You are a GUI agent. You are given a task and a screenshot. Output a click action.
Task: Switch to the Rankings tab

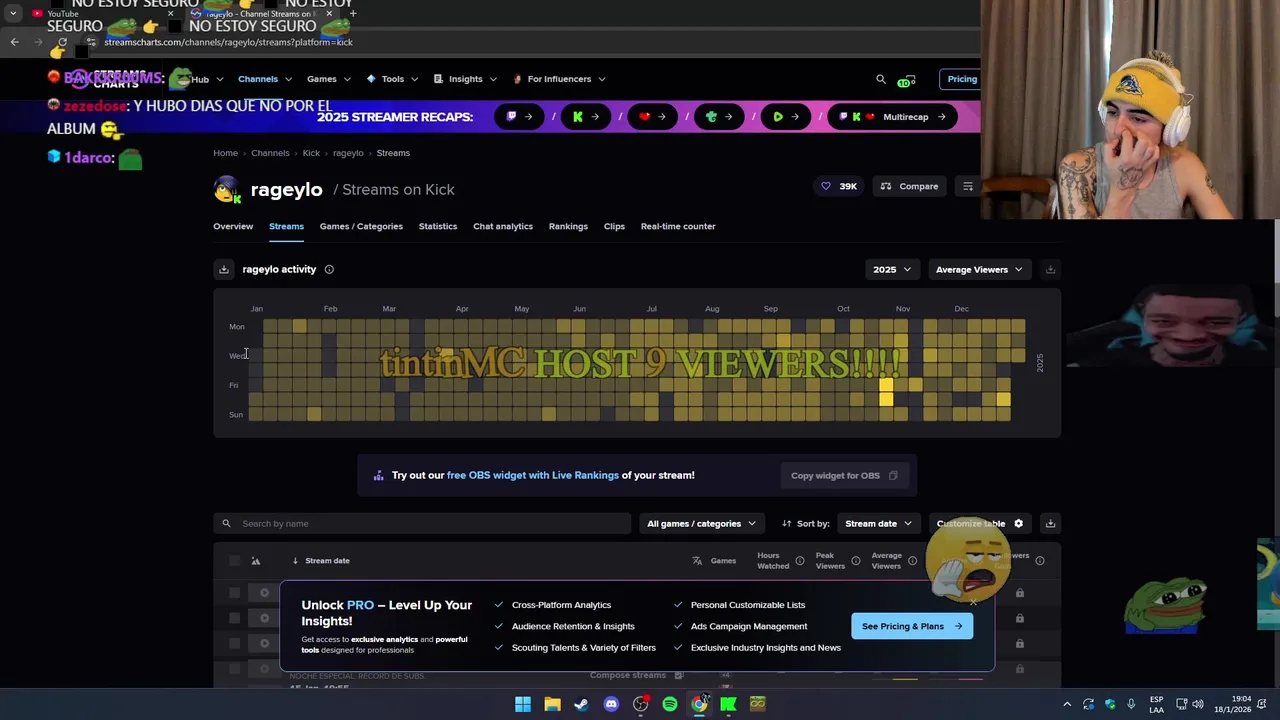point(568,226)
